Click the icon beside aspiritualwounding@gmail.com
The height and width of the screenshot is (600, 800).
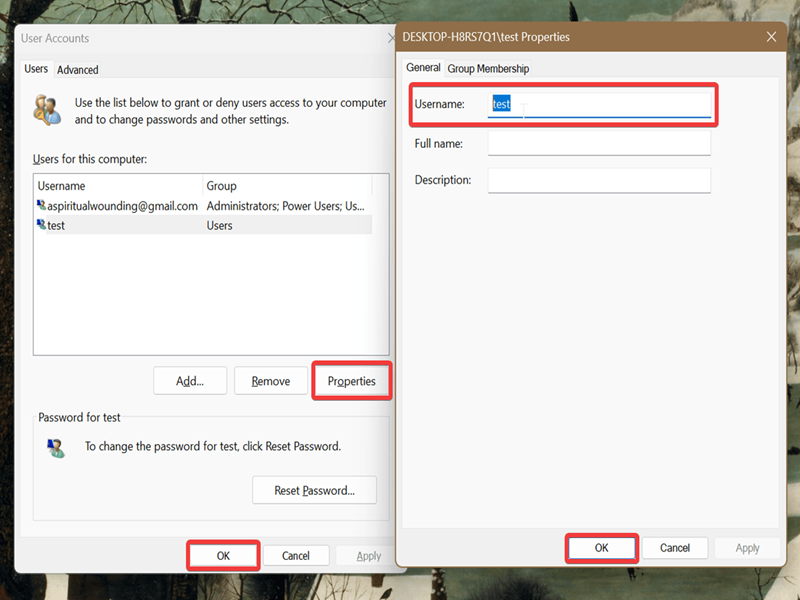[41, 205]
